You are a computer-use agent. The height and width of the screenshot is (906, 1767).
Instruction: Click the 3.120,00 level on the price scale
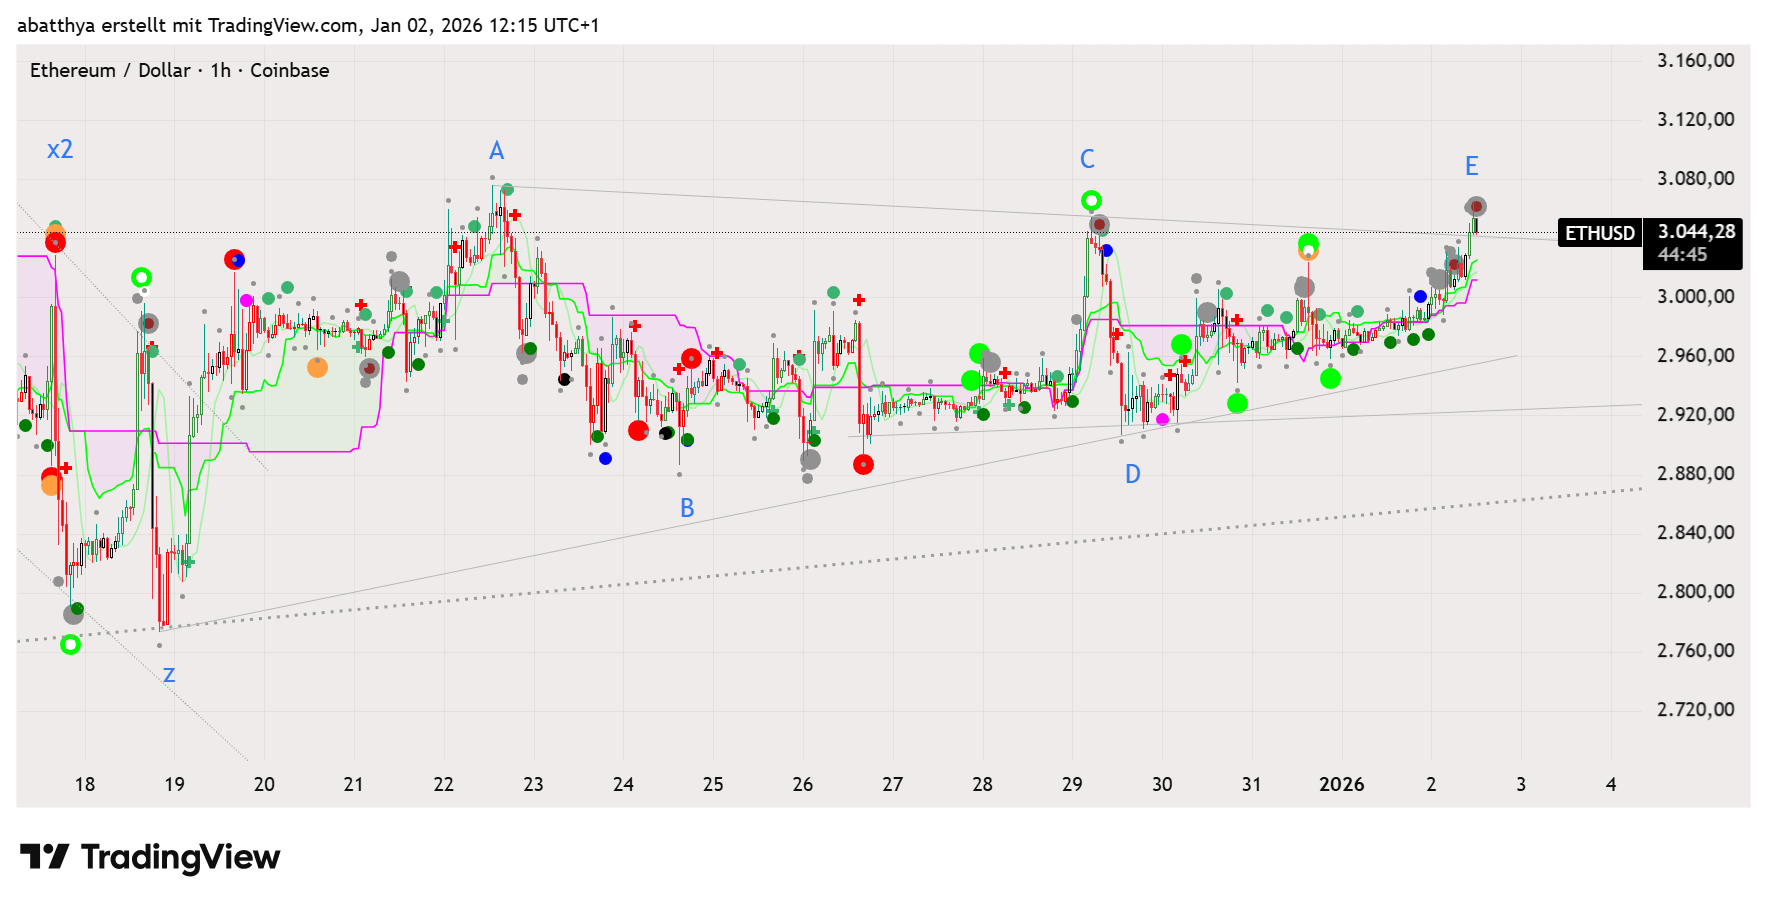1695,119
